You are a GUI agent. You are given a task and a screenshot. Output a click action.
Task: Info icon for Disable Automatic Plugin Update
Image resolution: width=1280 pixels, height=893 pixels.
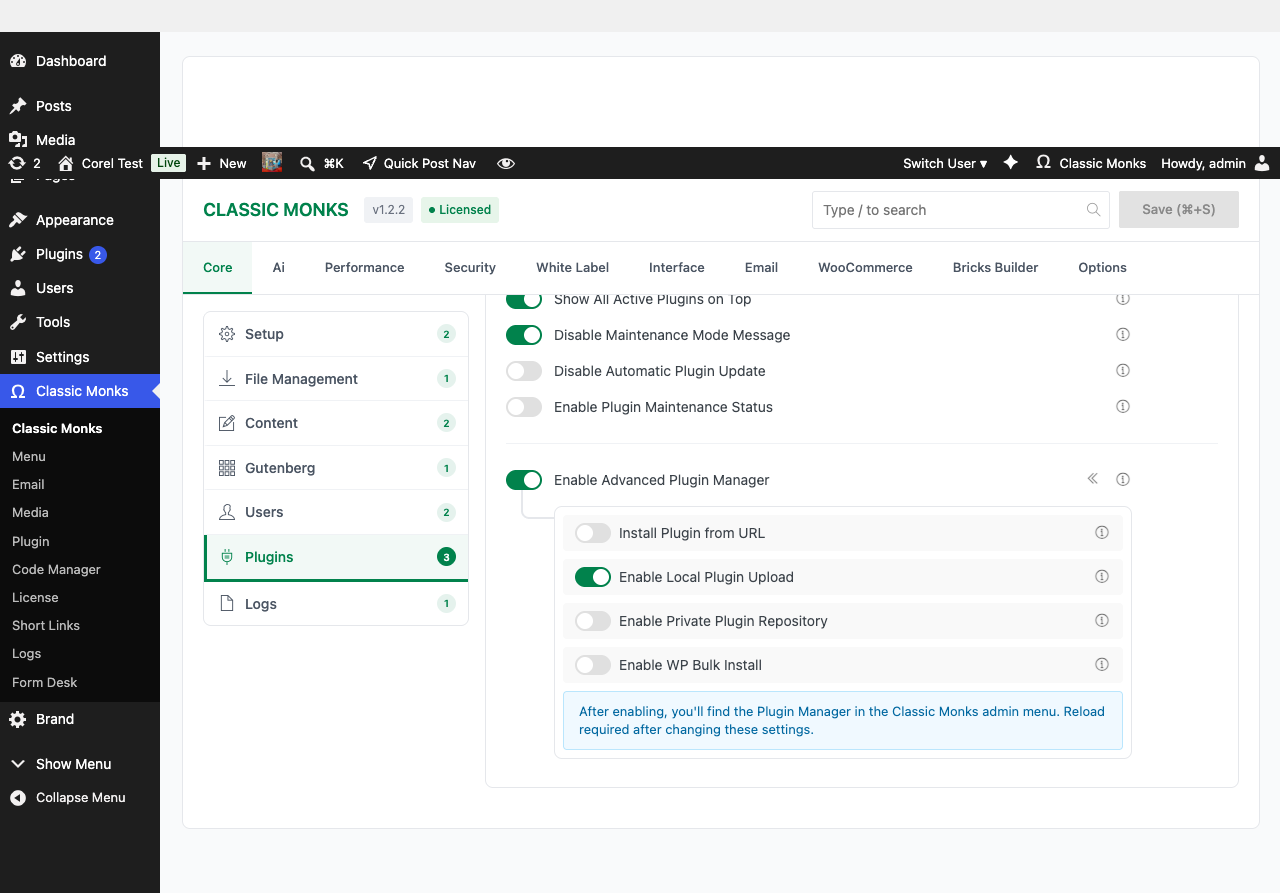(x=1123, y=370)
